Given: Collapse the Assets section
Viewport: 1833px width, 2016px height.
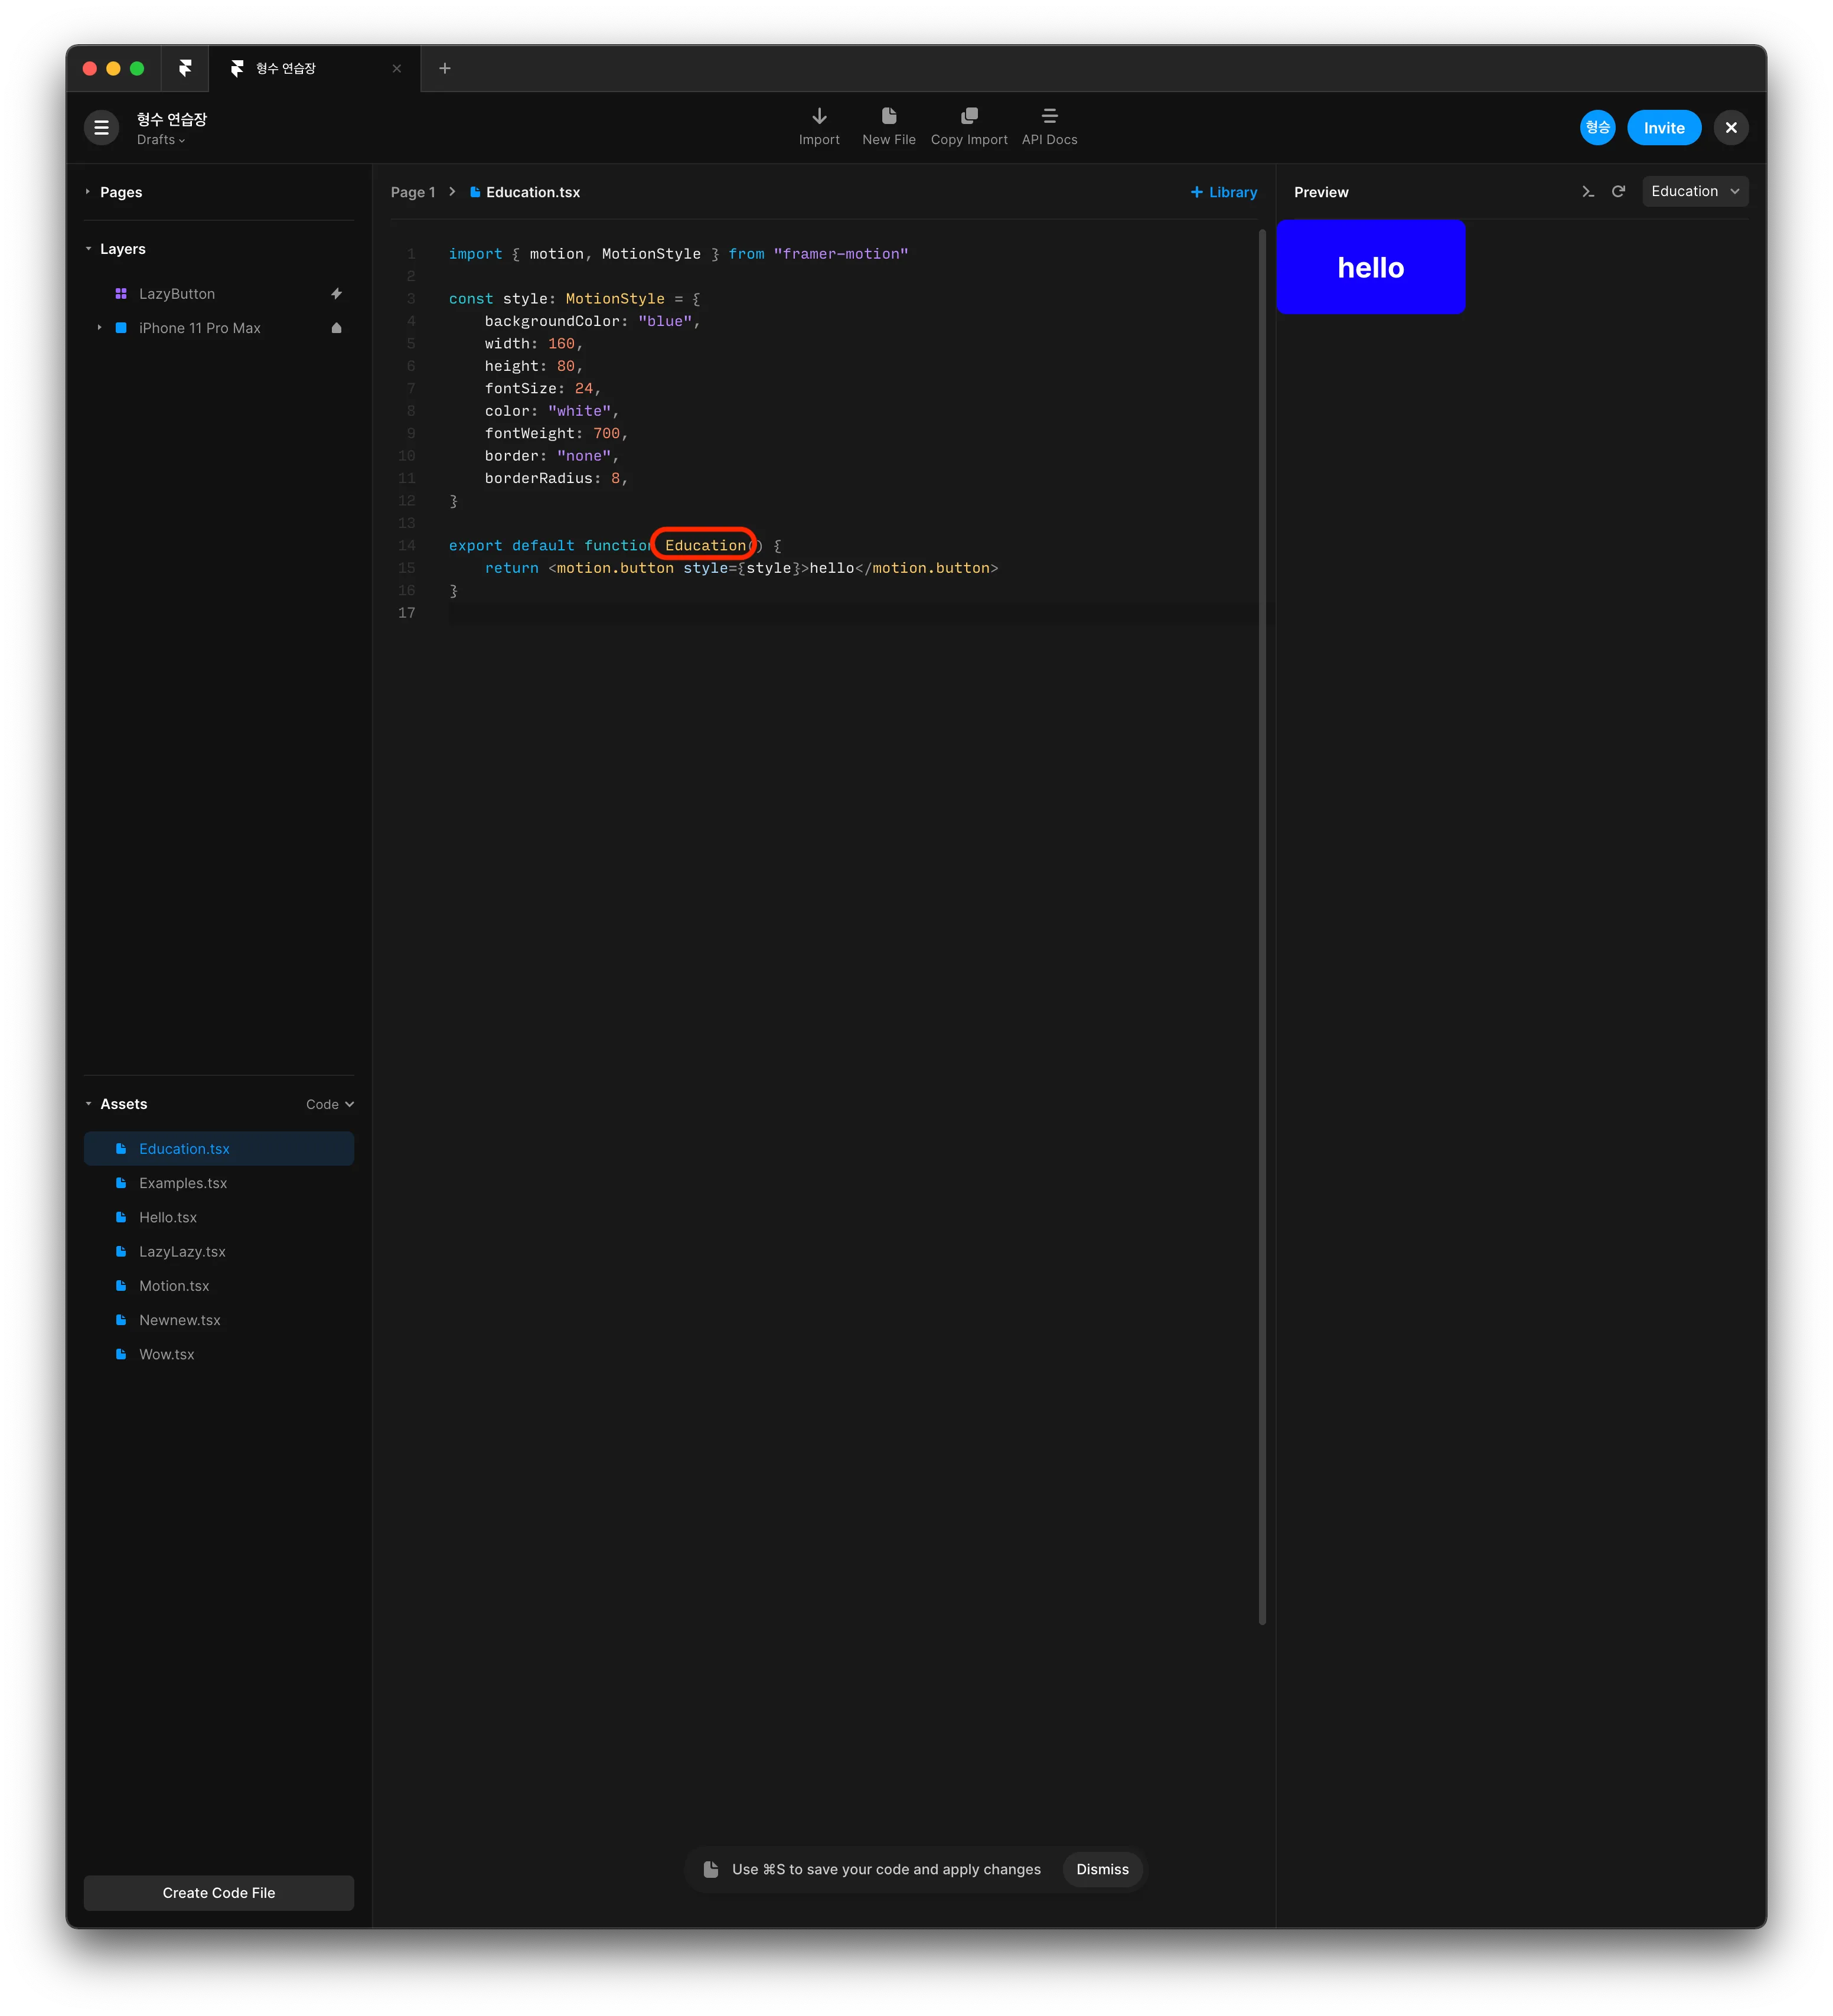Looking at the screenshot, I should (88, 1103).
